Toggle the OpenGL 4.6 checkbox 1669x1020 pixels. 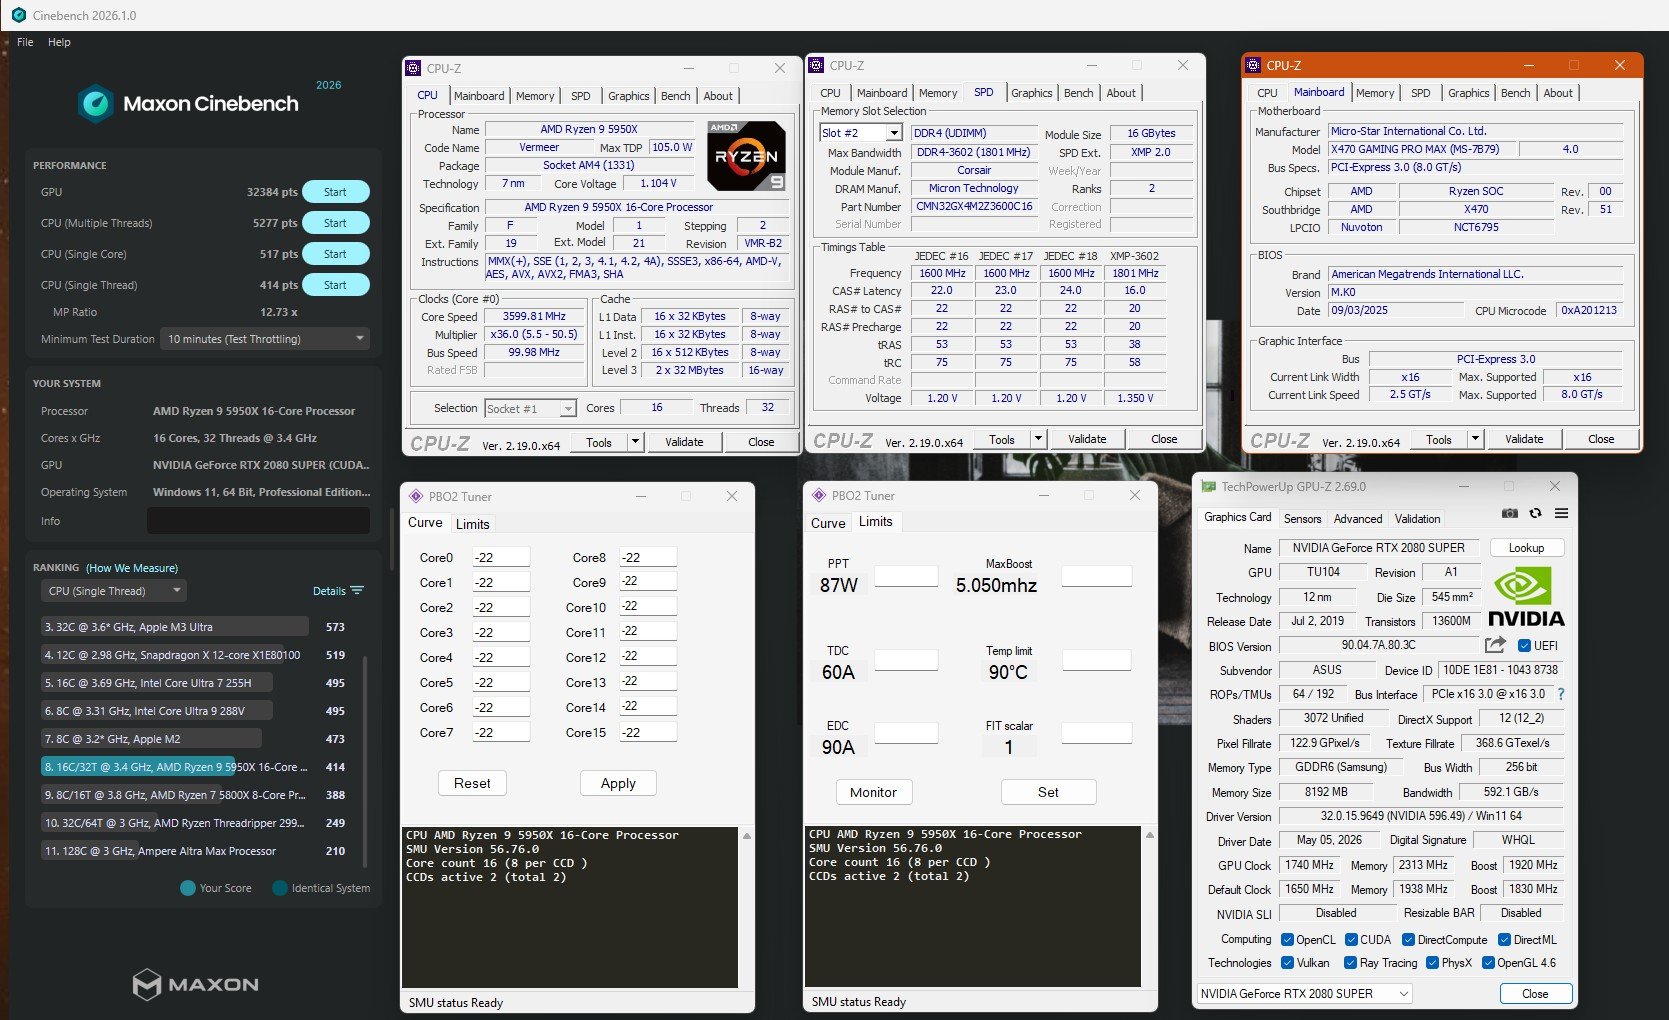point(1489,963)
